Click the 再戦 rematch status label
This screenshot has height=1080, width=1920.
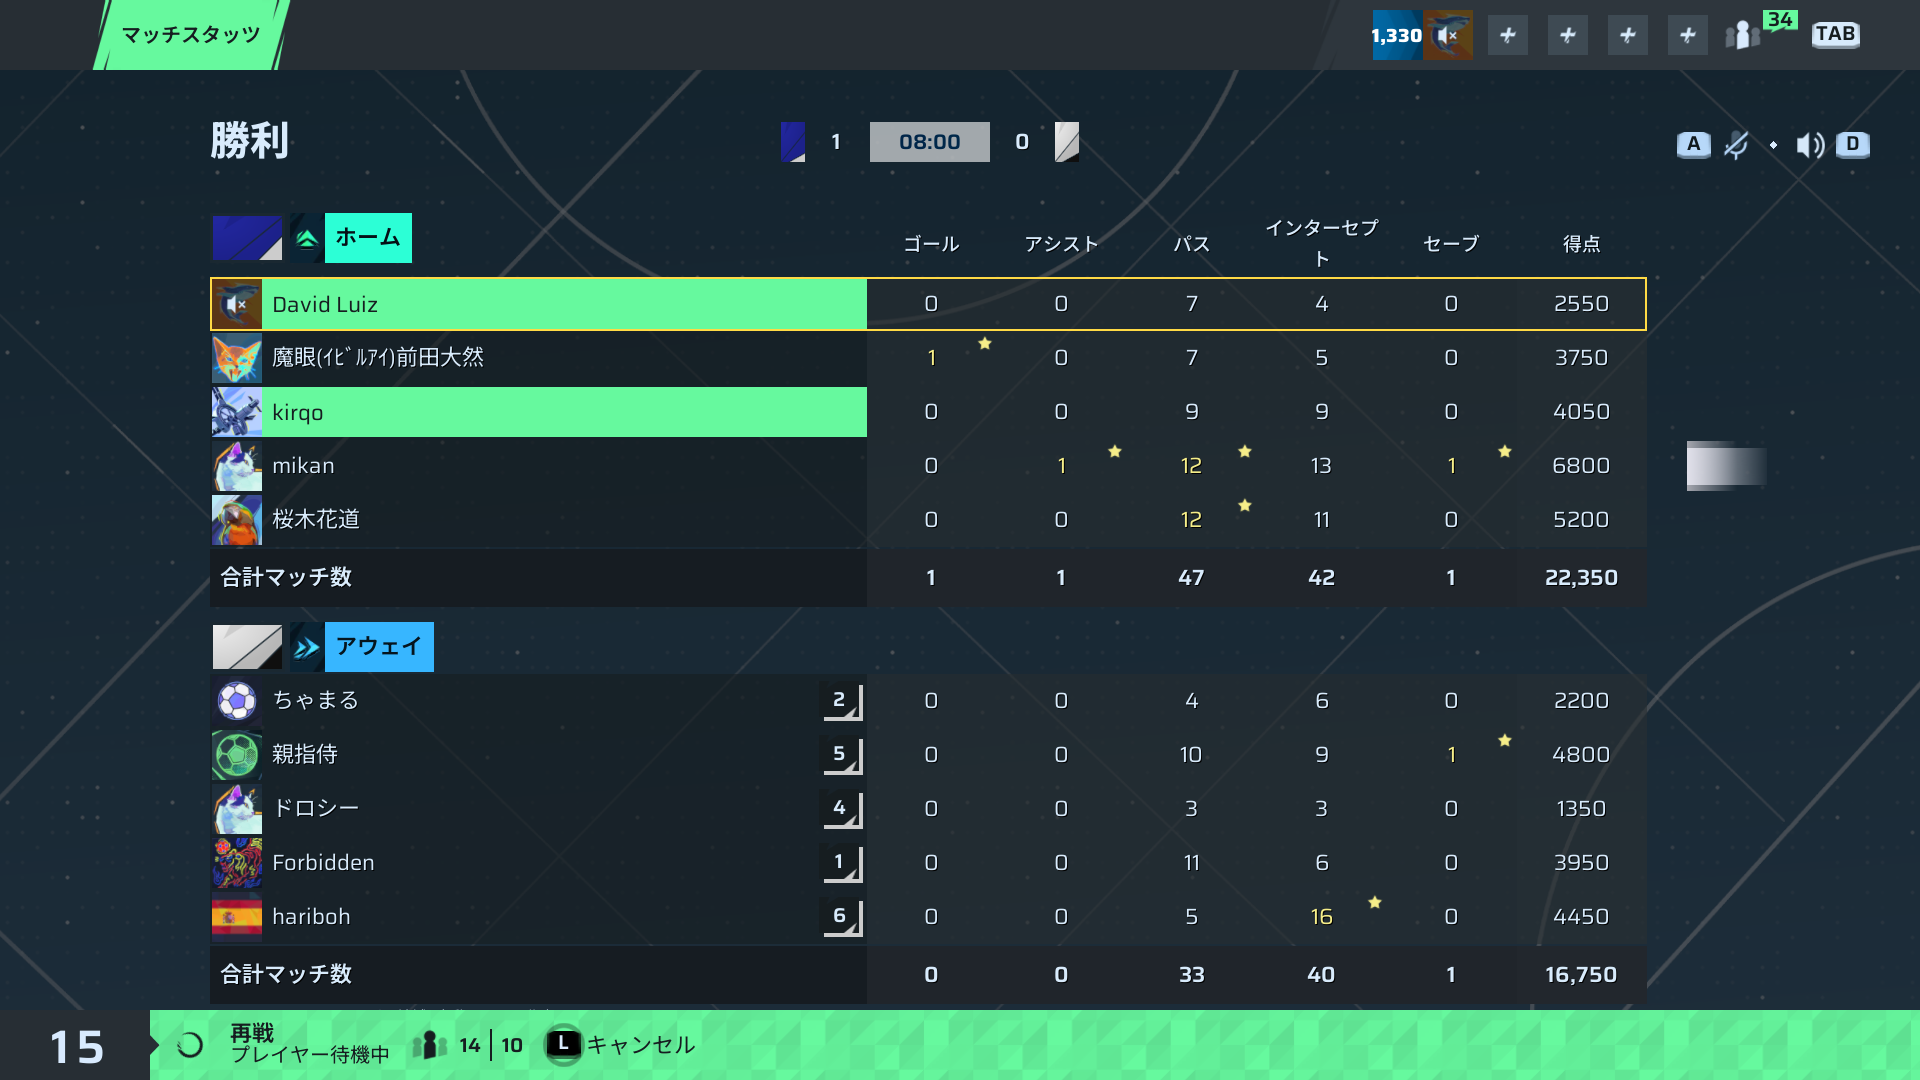252,1033
